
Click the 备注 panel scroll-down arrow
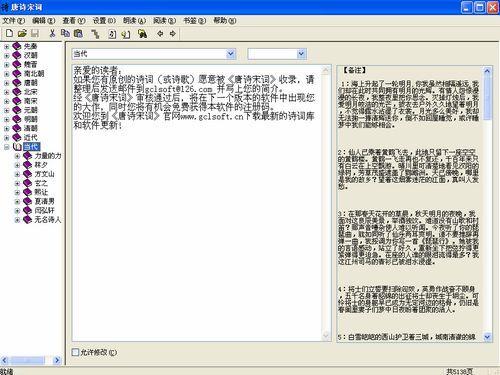tap(487, 337)
